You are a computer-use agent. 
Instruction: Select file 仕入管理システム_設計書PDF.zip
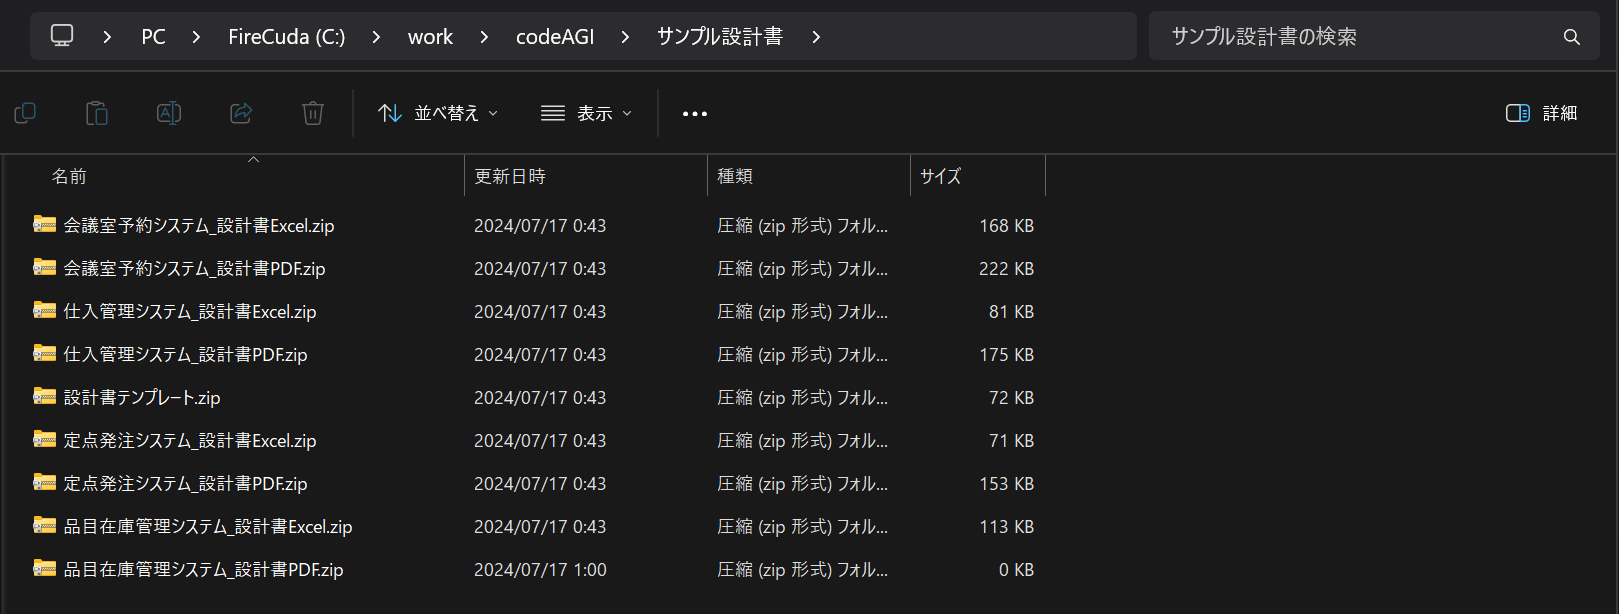pos(185,355)
